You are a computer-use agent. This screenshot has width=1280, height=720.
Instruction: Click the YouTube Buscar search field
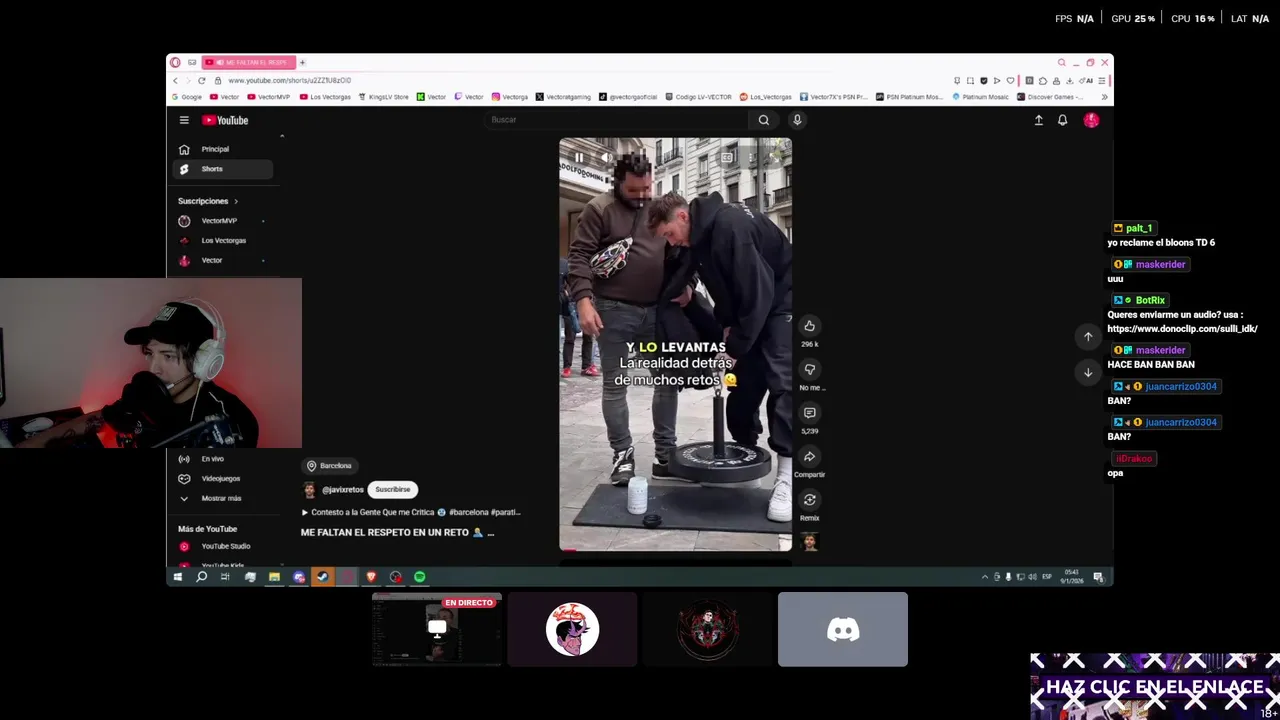pyautogui.click(x=617, y=120)
